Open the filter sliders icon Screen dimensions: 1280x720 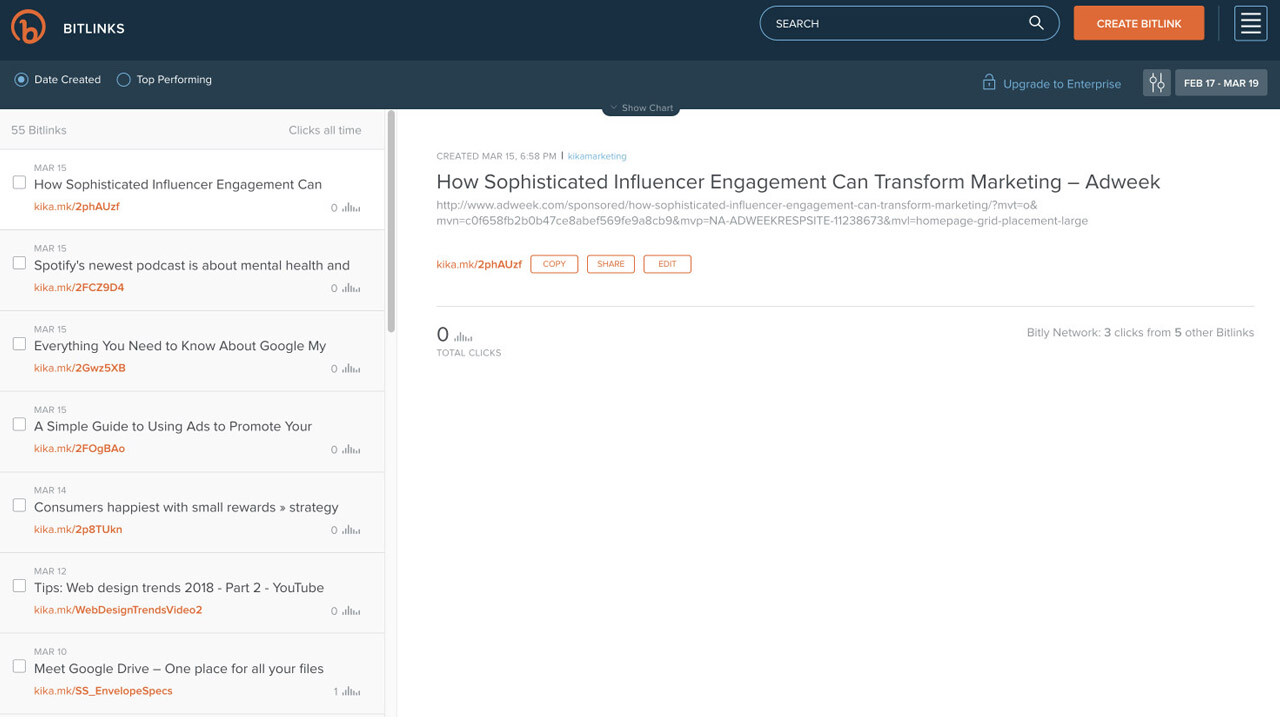(x=1157, y=83)
